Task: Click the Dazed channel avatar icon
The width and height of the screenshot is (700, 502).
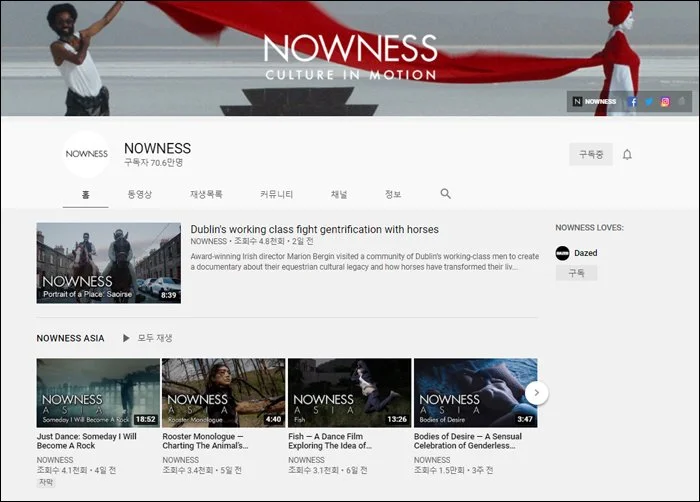Action: pyautogui.click(x=562, y=253)
